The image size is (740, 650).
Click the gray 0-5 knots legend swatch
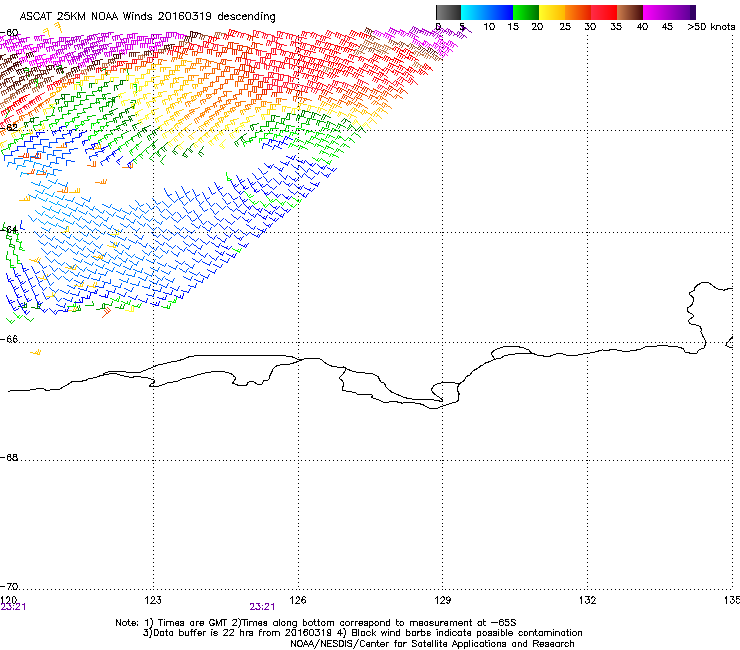click(x=448, y=12)
